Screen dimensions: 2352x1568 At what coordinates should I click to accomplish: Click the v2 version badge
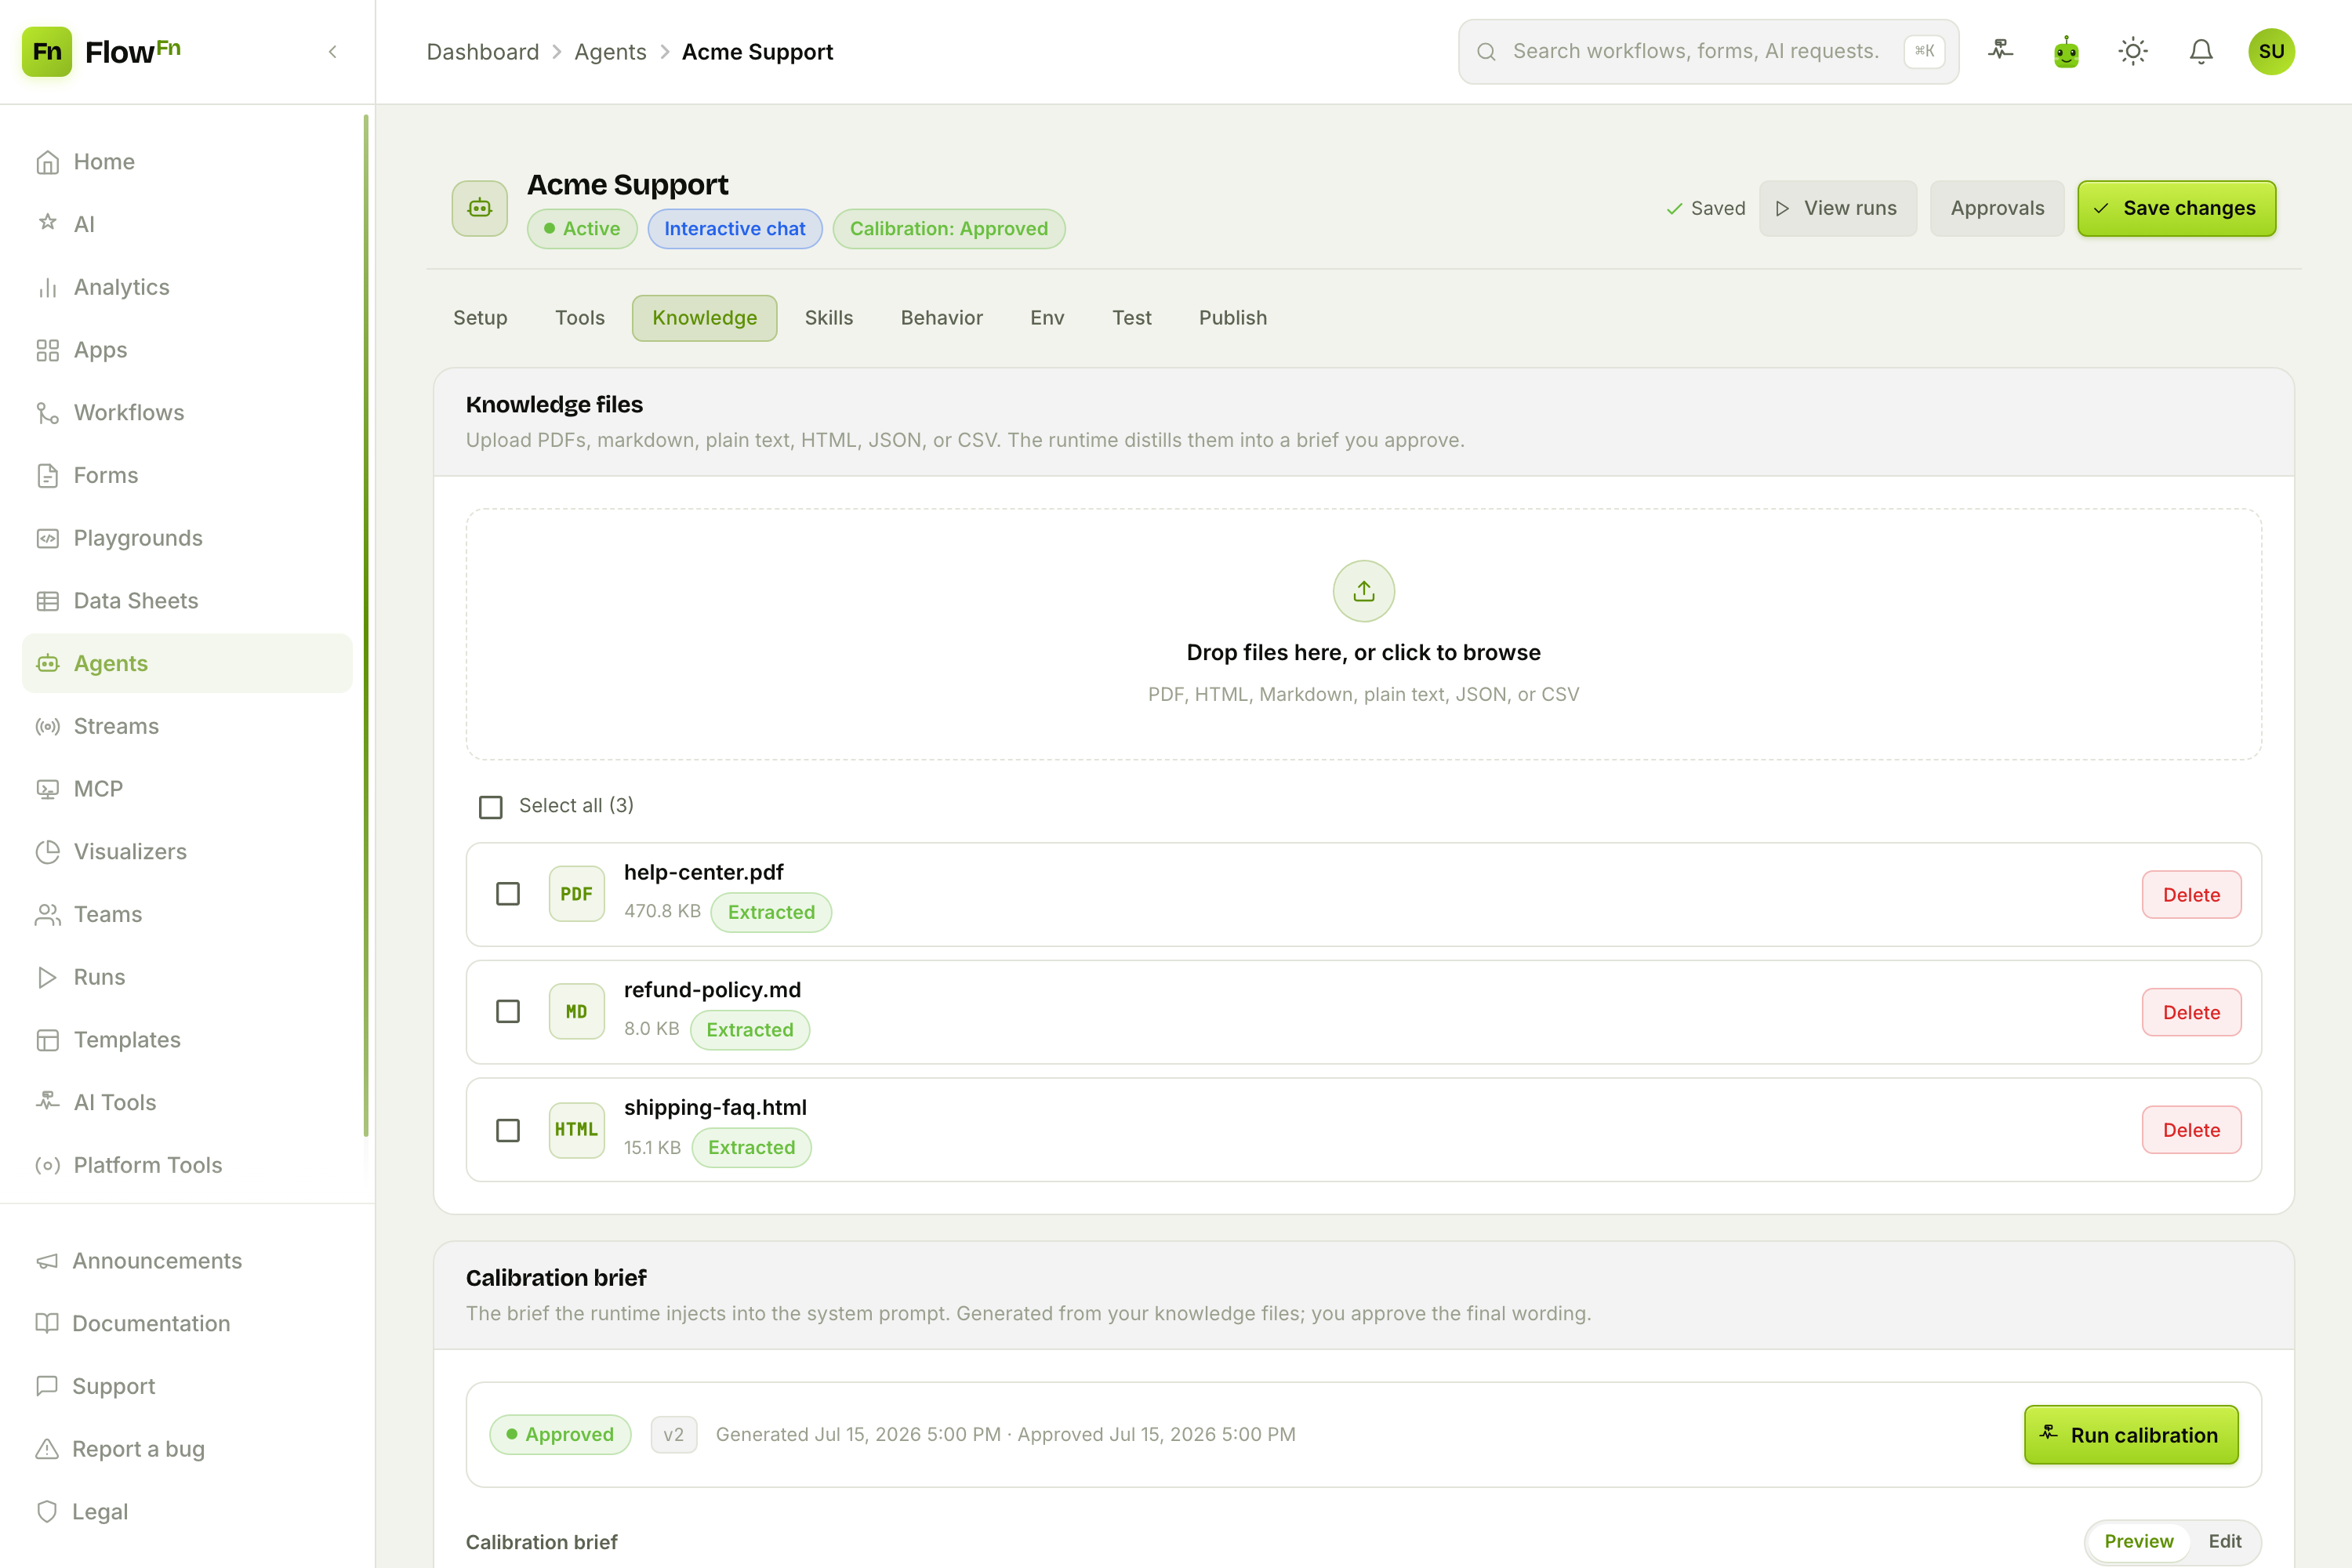[x=674, y=1434]
